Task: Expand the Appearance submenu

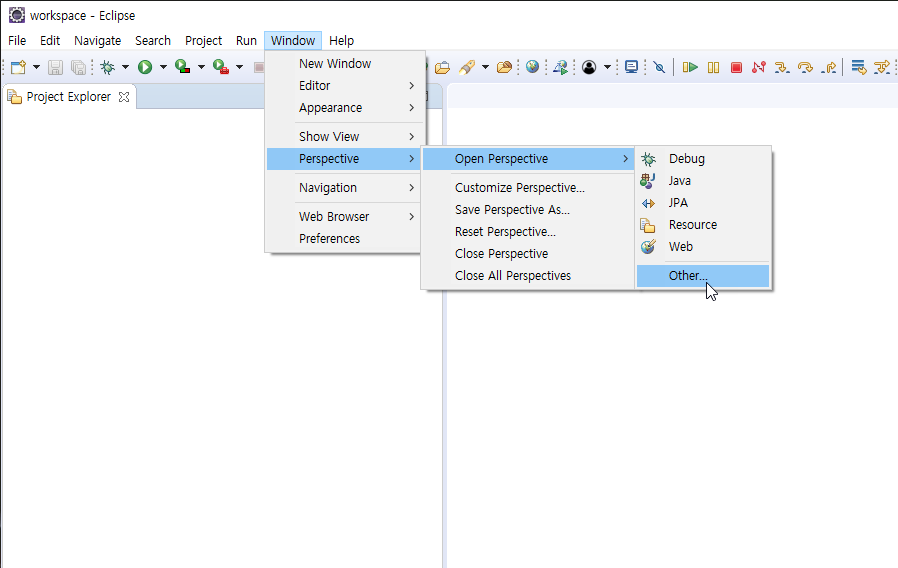Action: (x=345, y=108)
